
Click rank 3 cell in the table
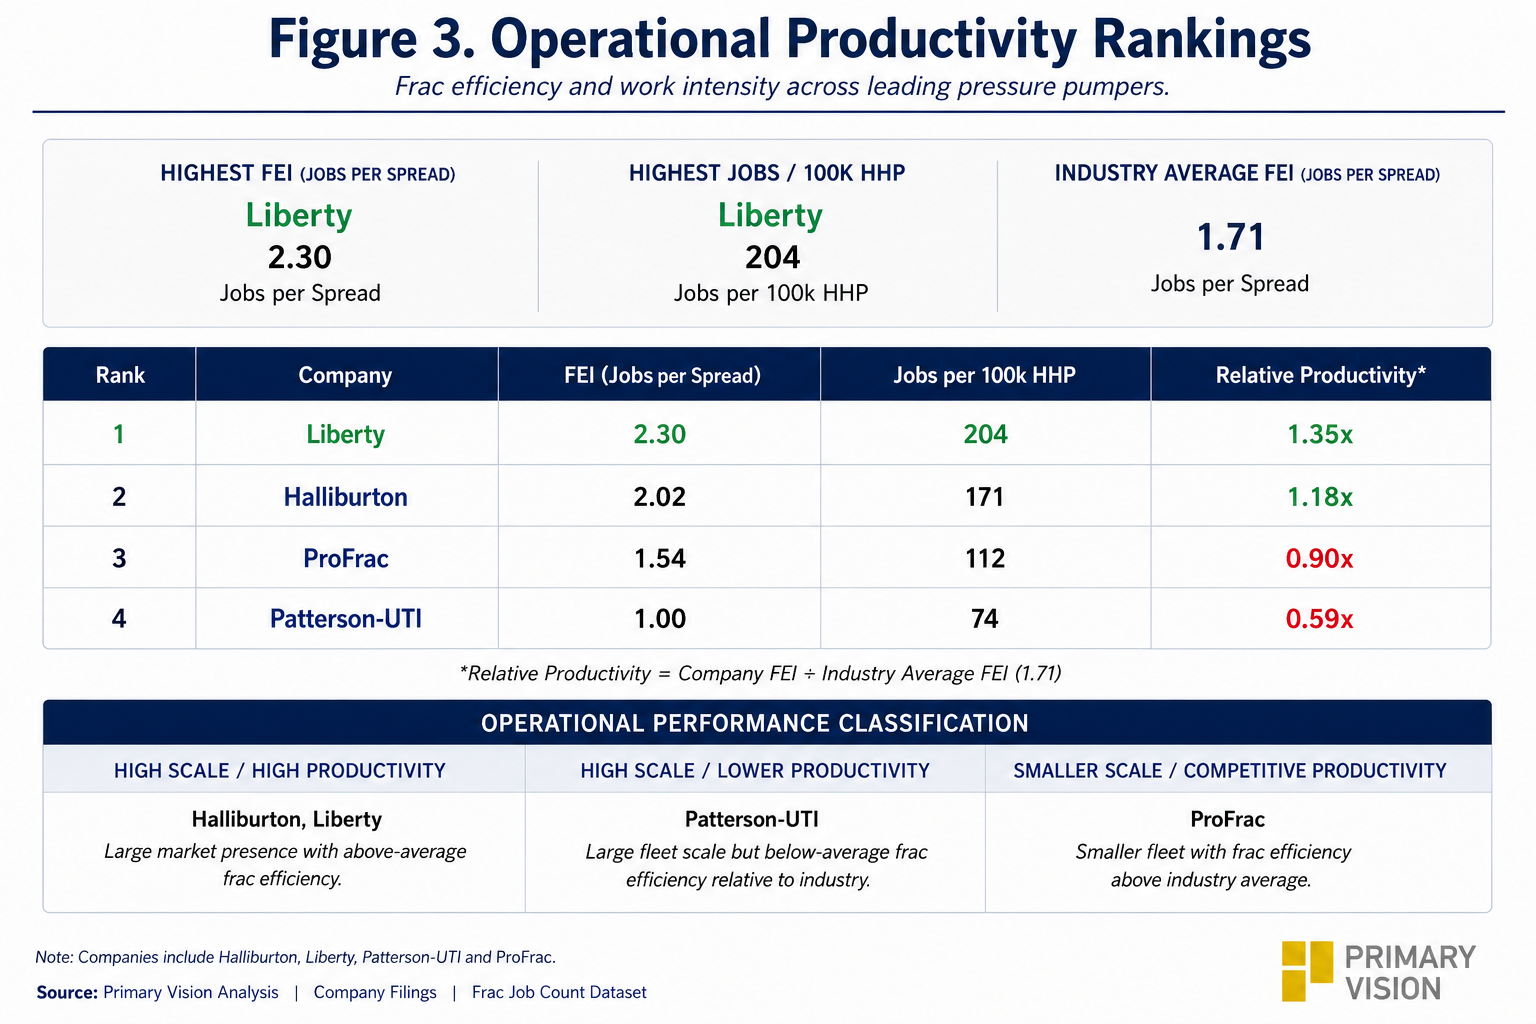[x=119, y=558]
